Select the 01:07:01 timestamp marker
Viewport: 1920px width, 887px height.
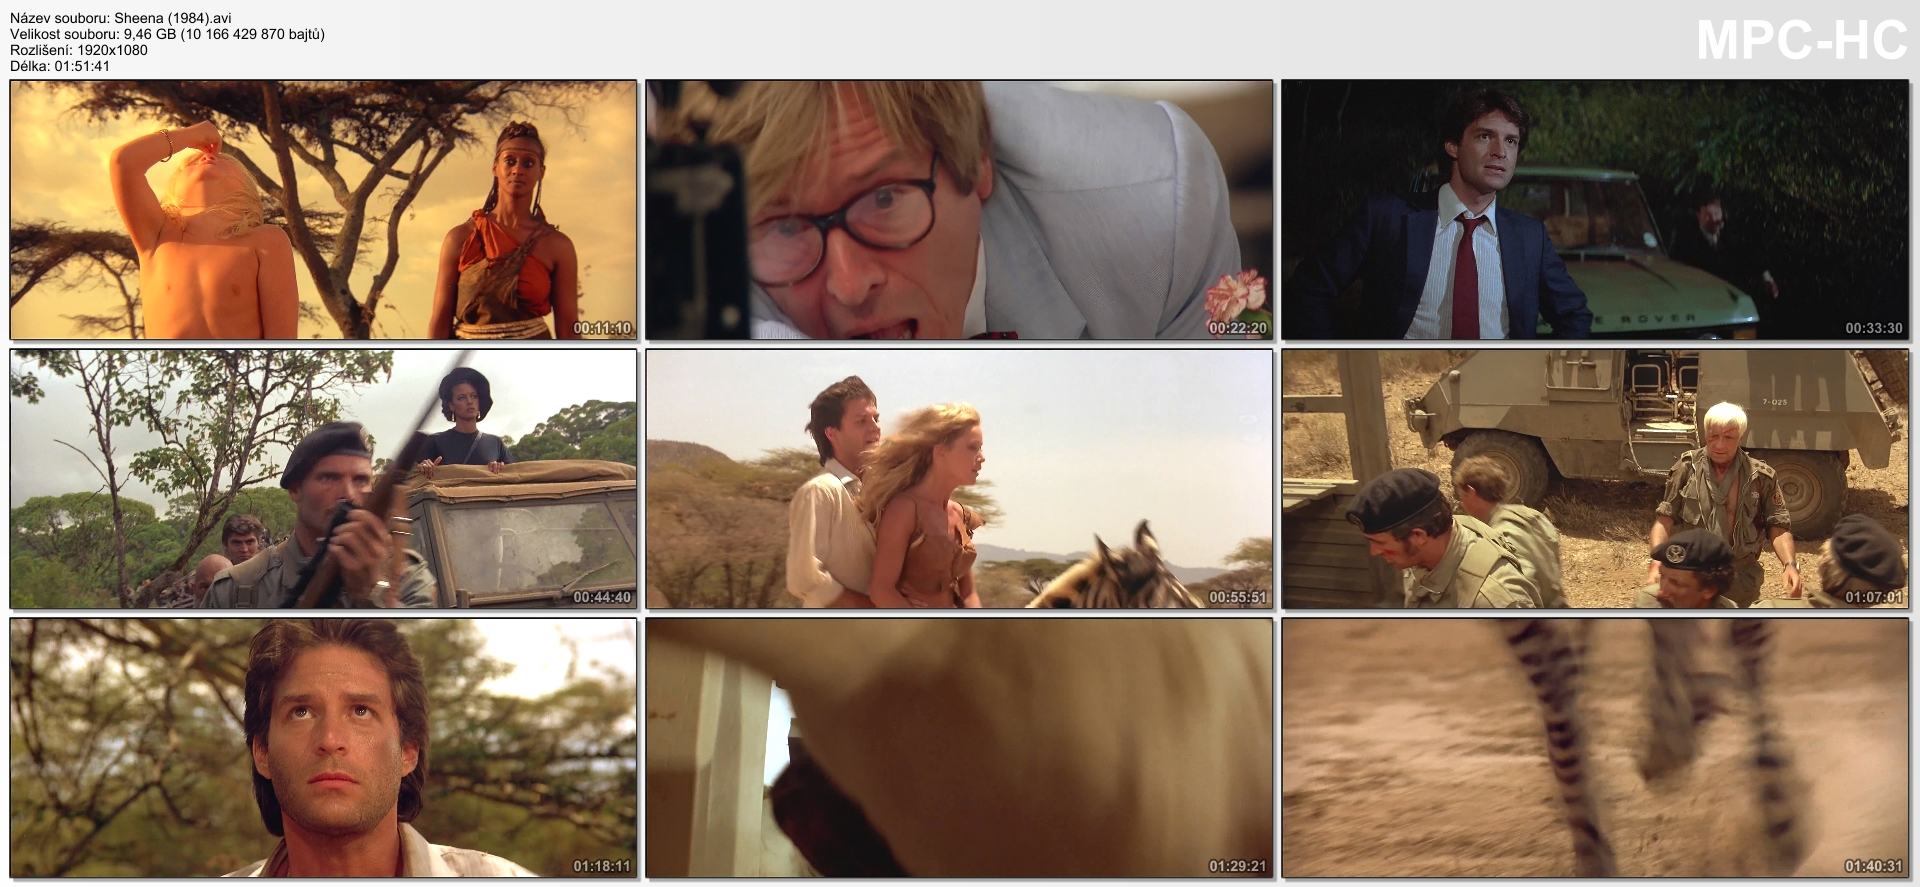[x=1873, y=597]
